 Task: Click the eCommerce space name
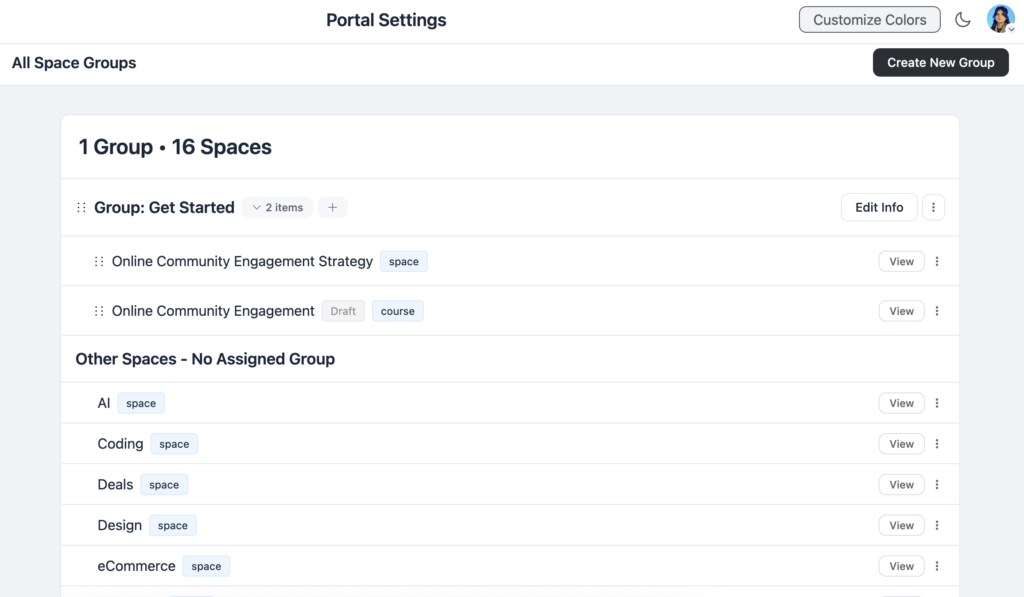(136, 566)
